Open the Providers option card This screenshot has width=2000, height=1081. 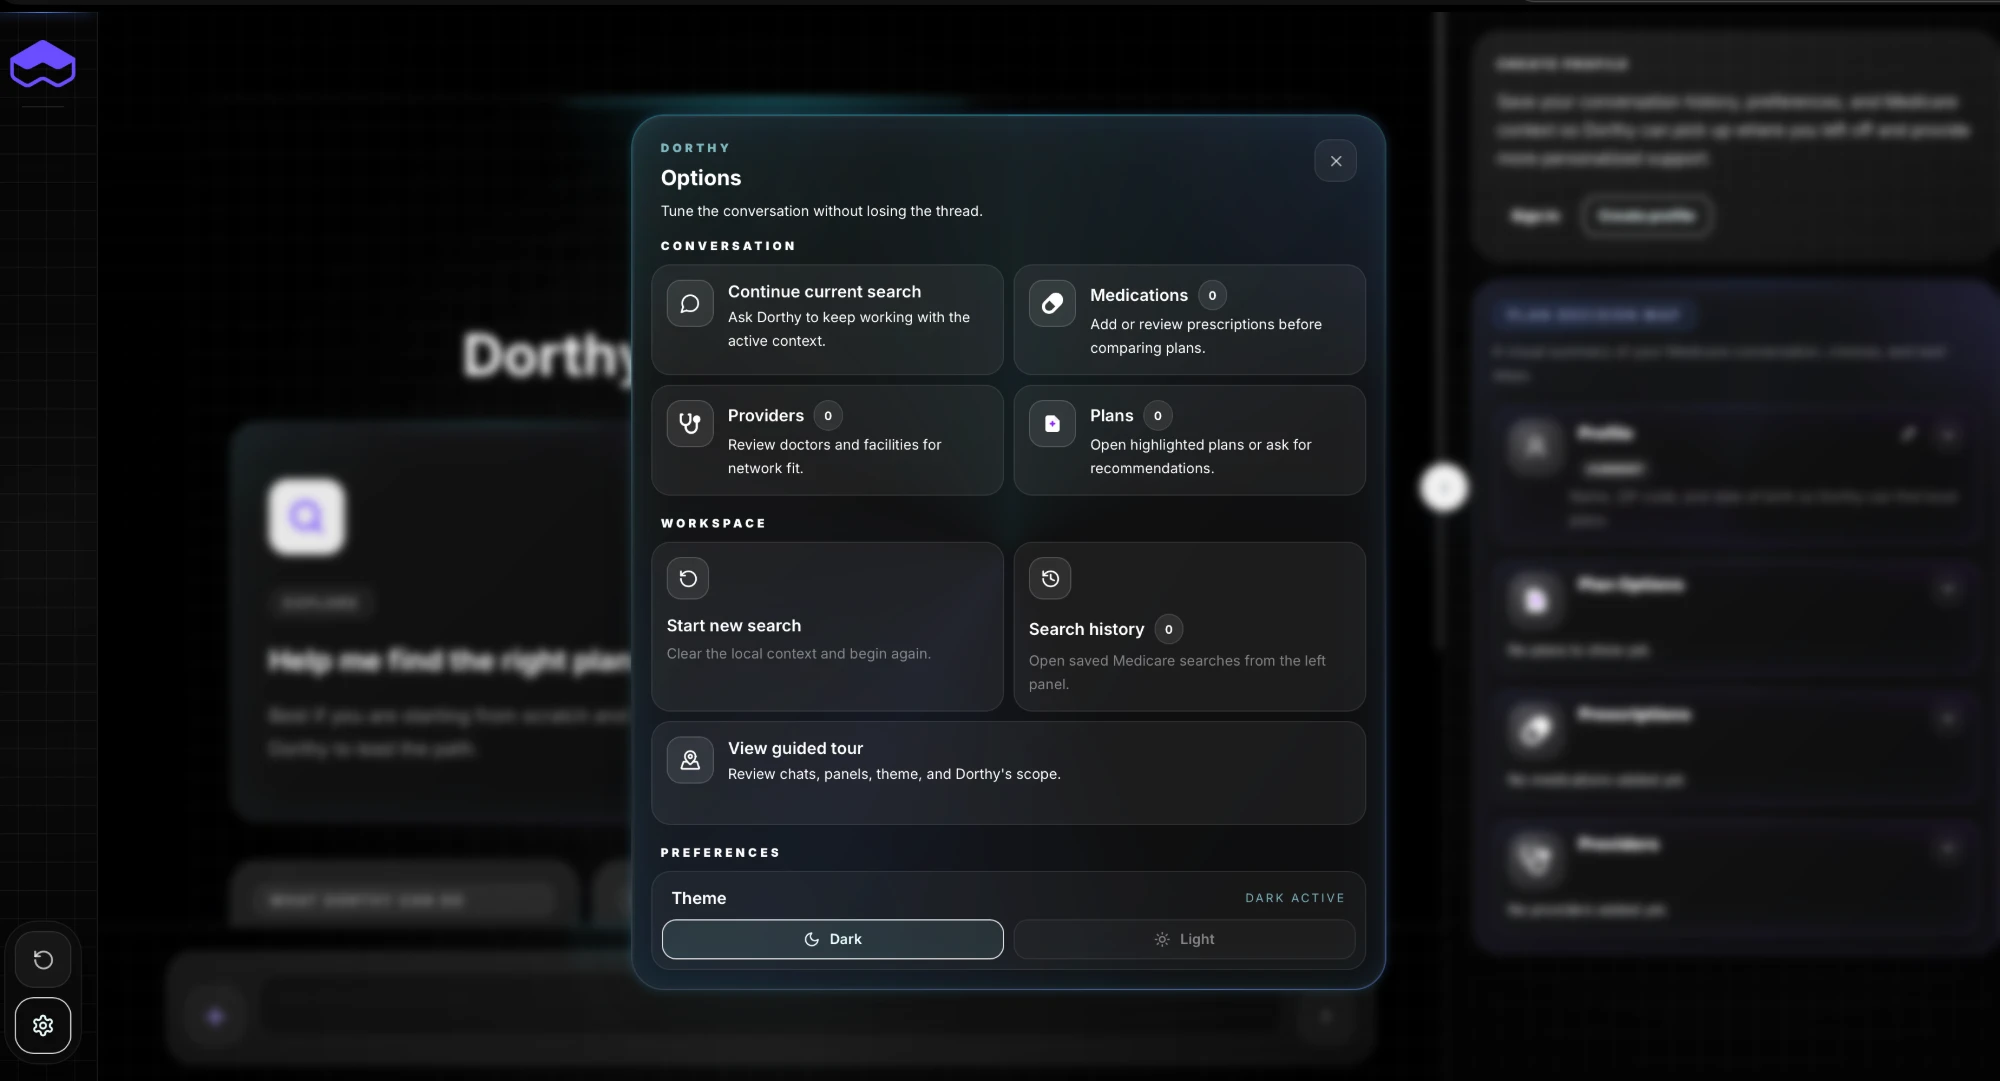827,440
